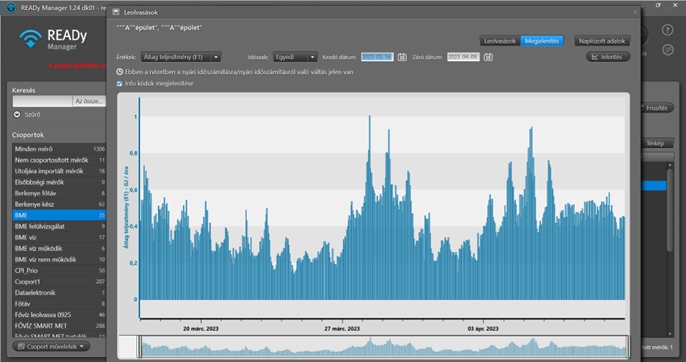Click the 03 ápr. 2023 axis label
Screen dimensions: 686x362
483,329
